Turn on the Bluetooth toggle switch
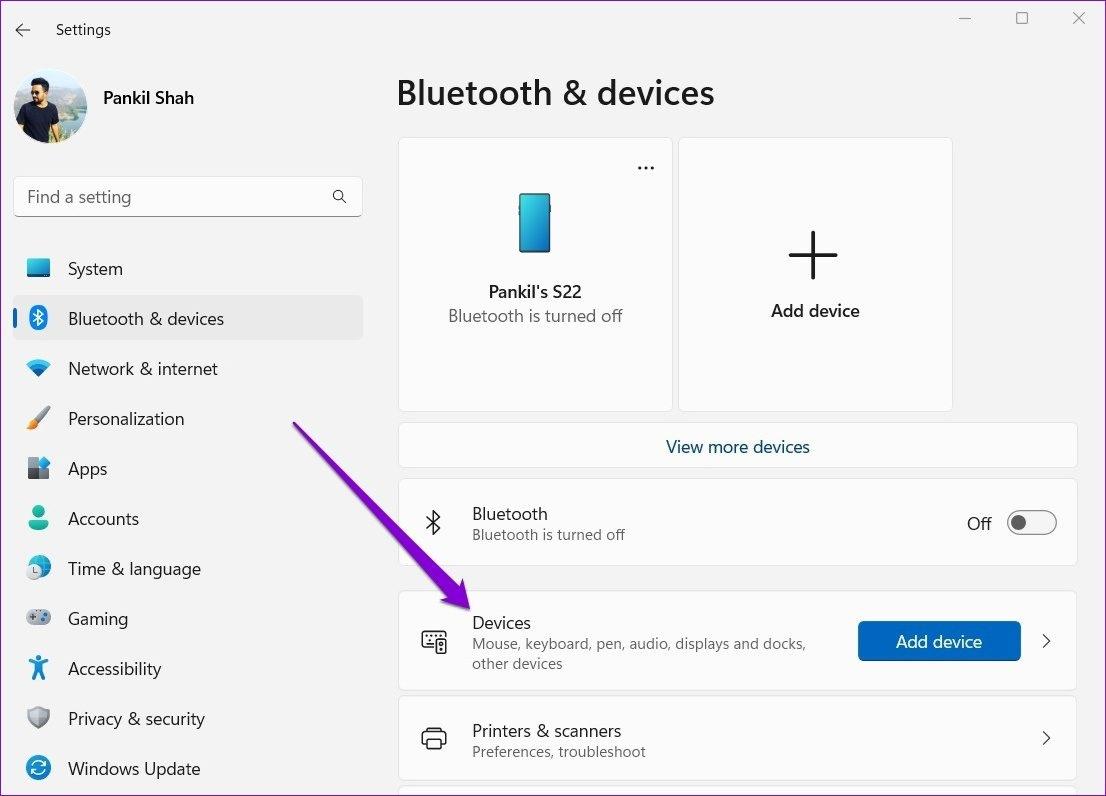 pos(1031,522)
